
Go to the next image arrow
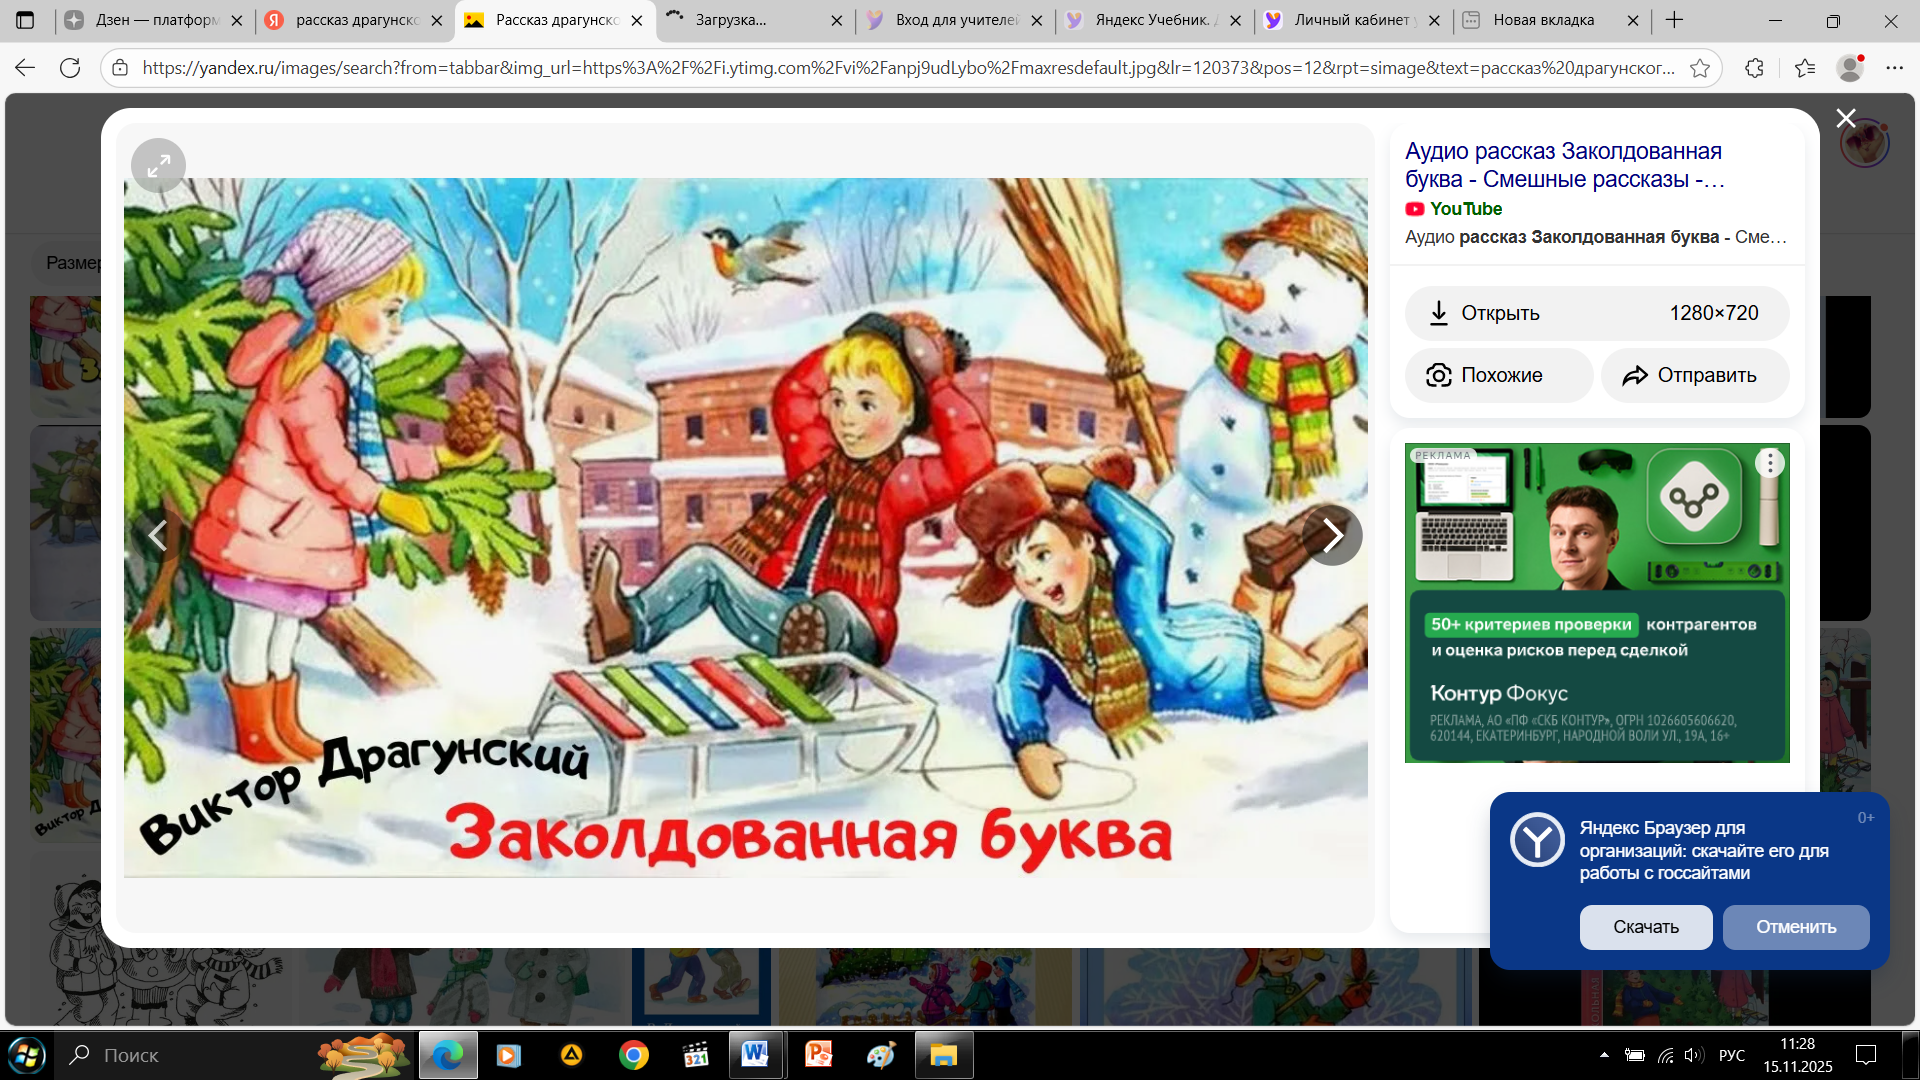[x=1332, y=535]
